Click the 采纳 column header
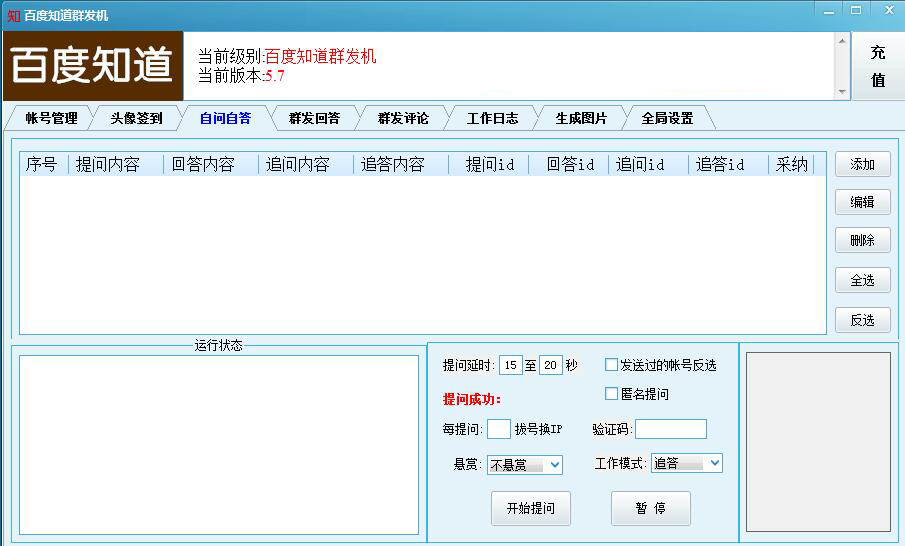This screenshot has width=905, height=546. 791,164
